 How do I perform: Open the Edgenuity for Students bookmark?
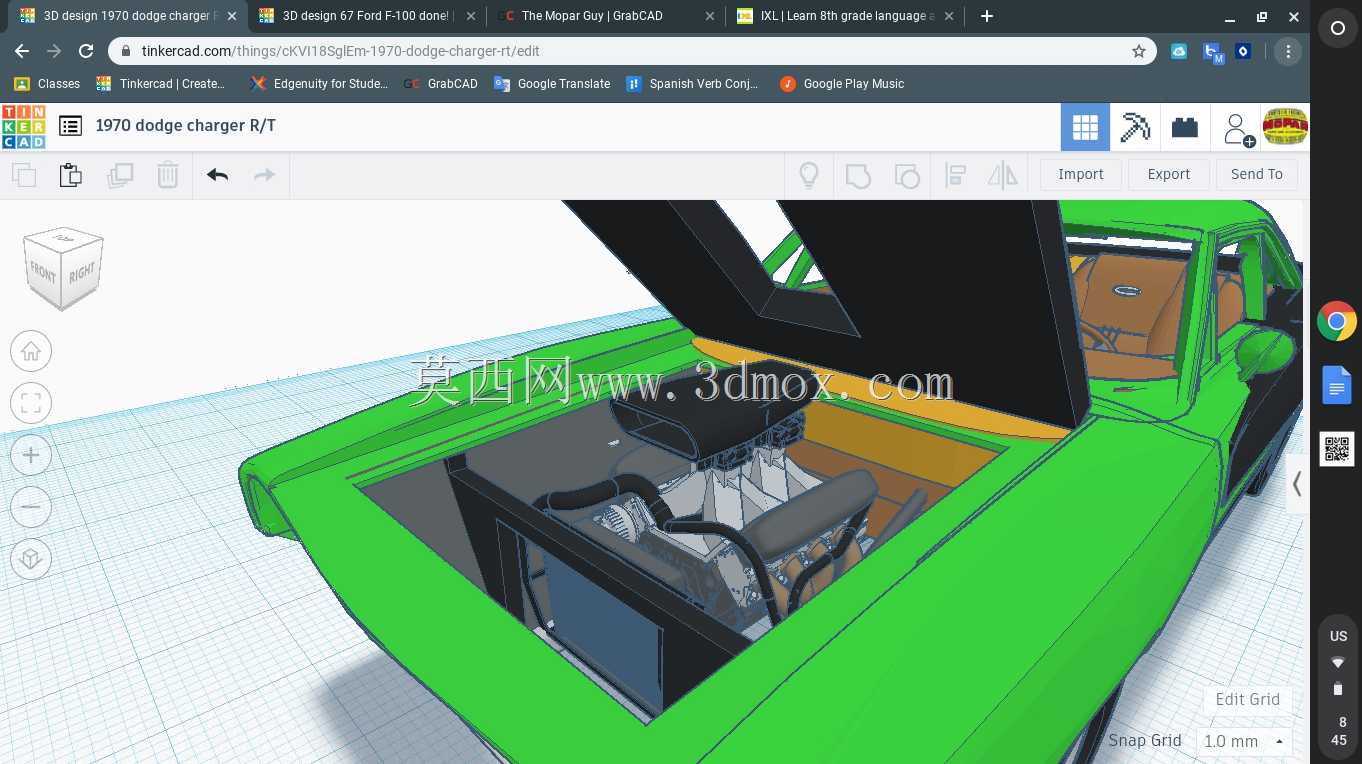(x=319, y=84)
